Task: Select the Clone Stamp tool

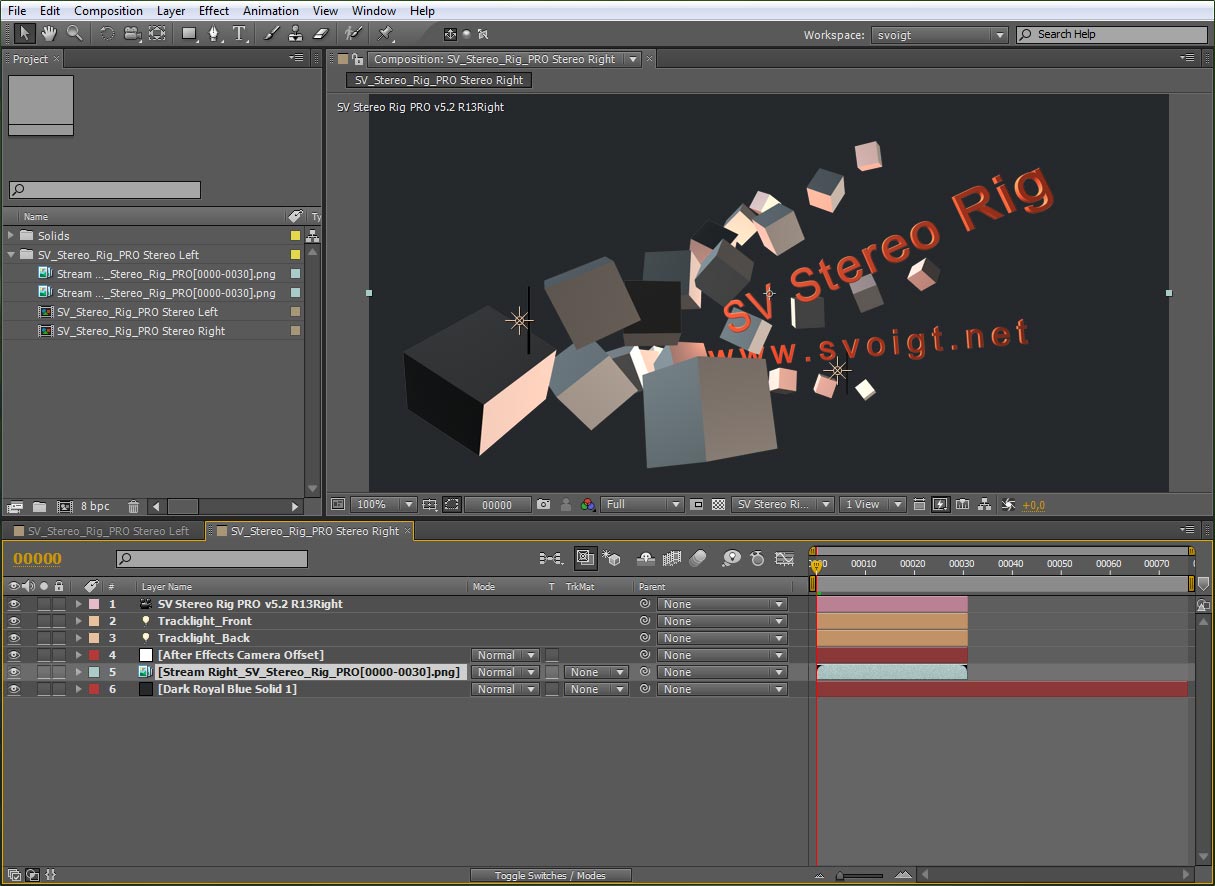Action: tap(296, 33)
